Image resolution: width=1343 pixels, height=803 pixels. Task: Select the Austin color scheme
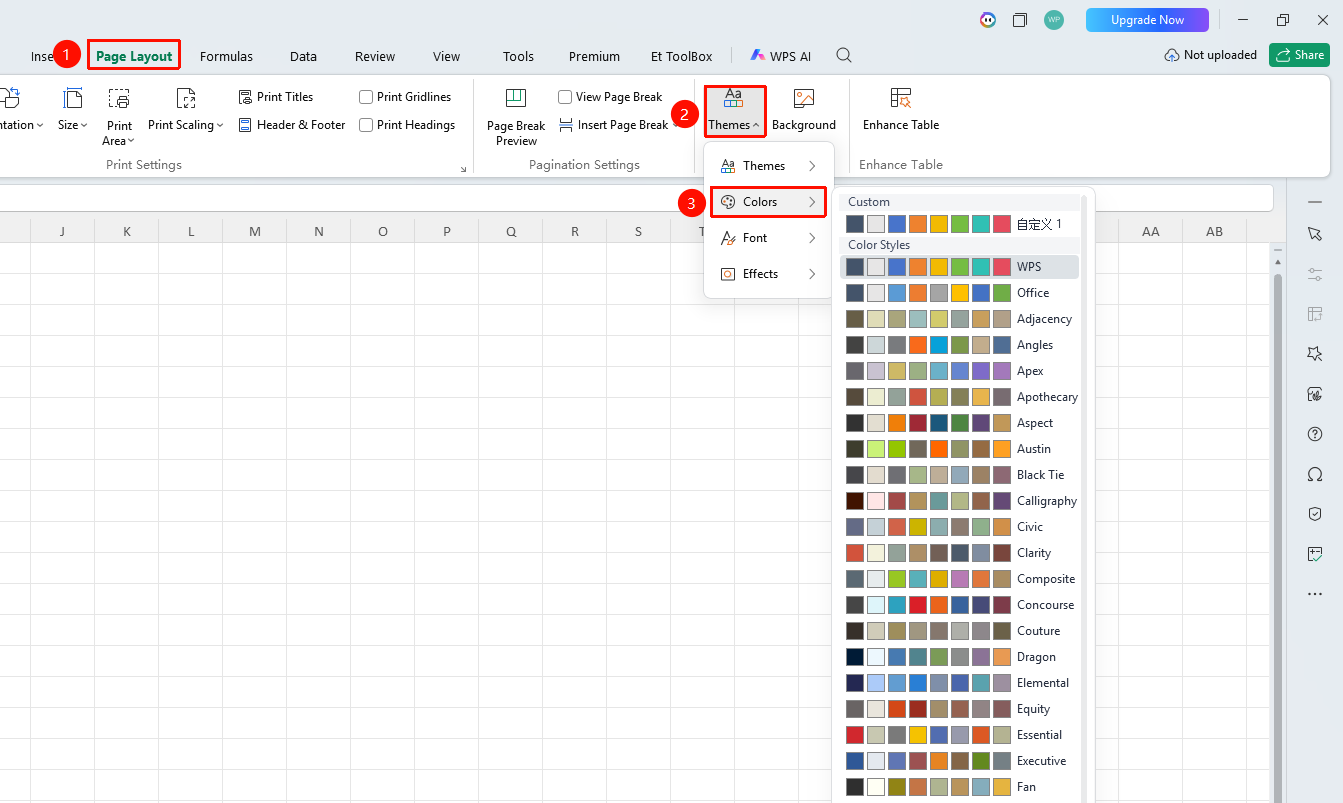pos(960,449)
